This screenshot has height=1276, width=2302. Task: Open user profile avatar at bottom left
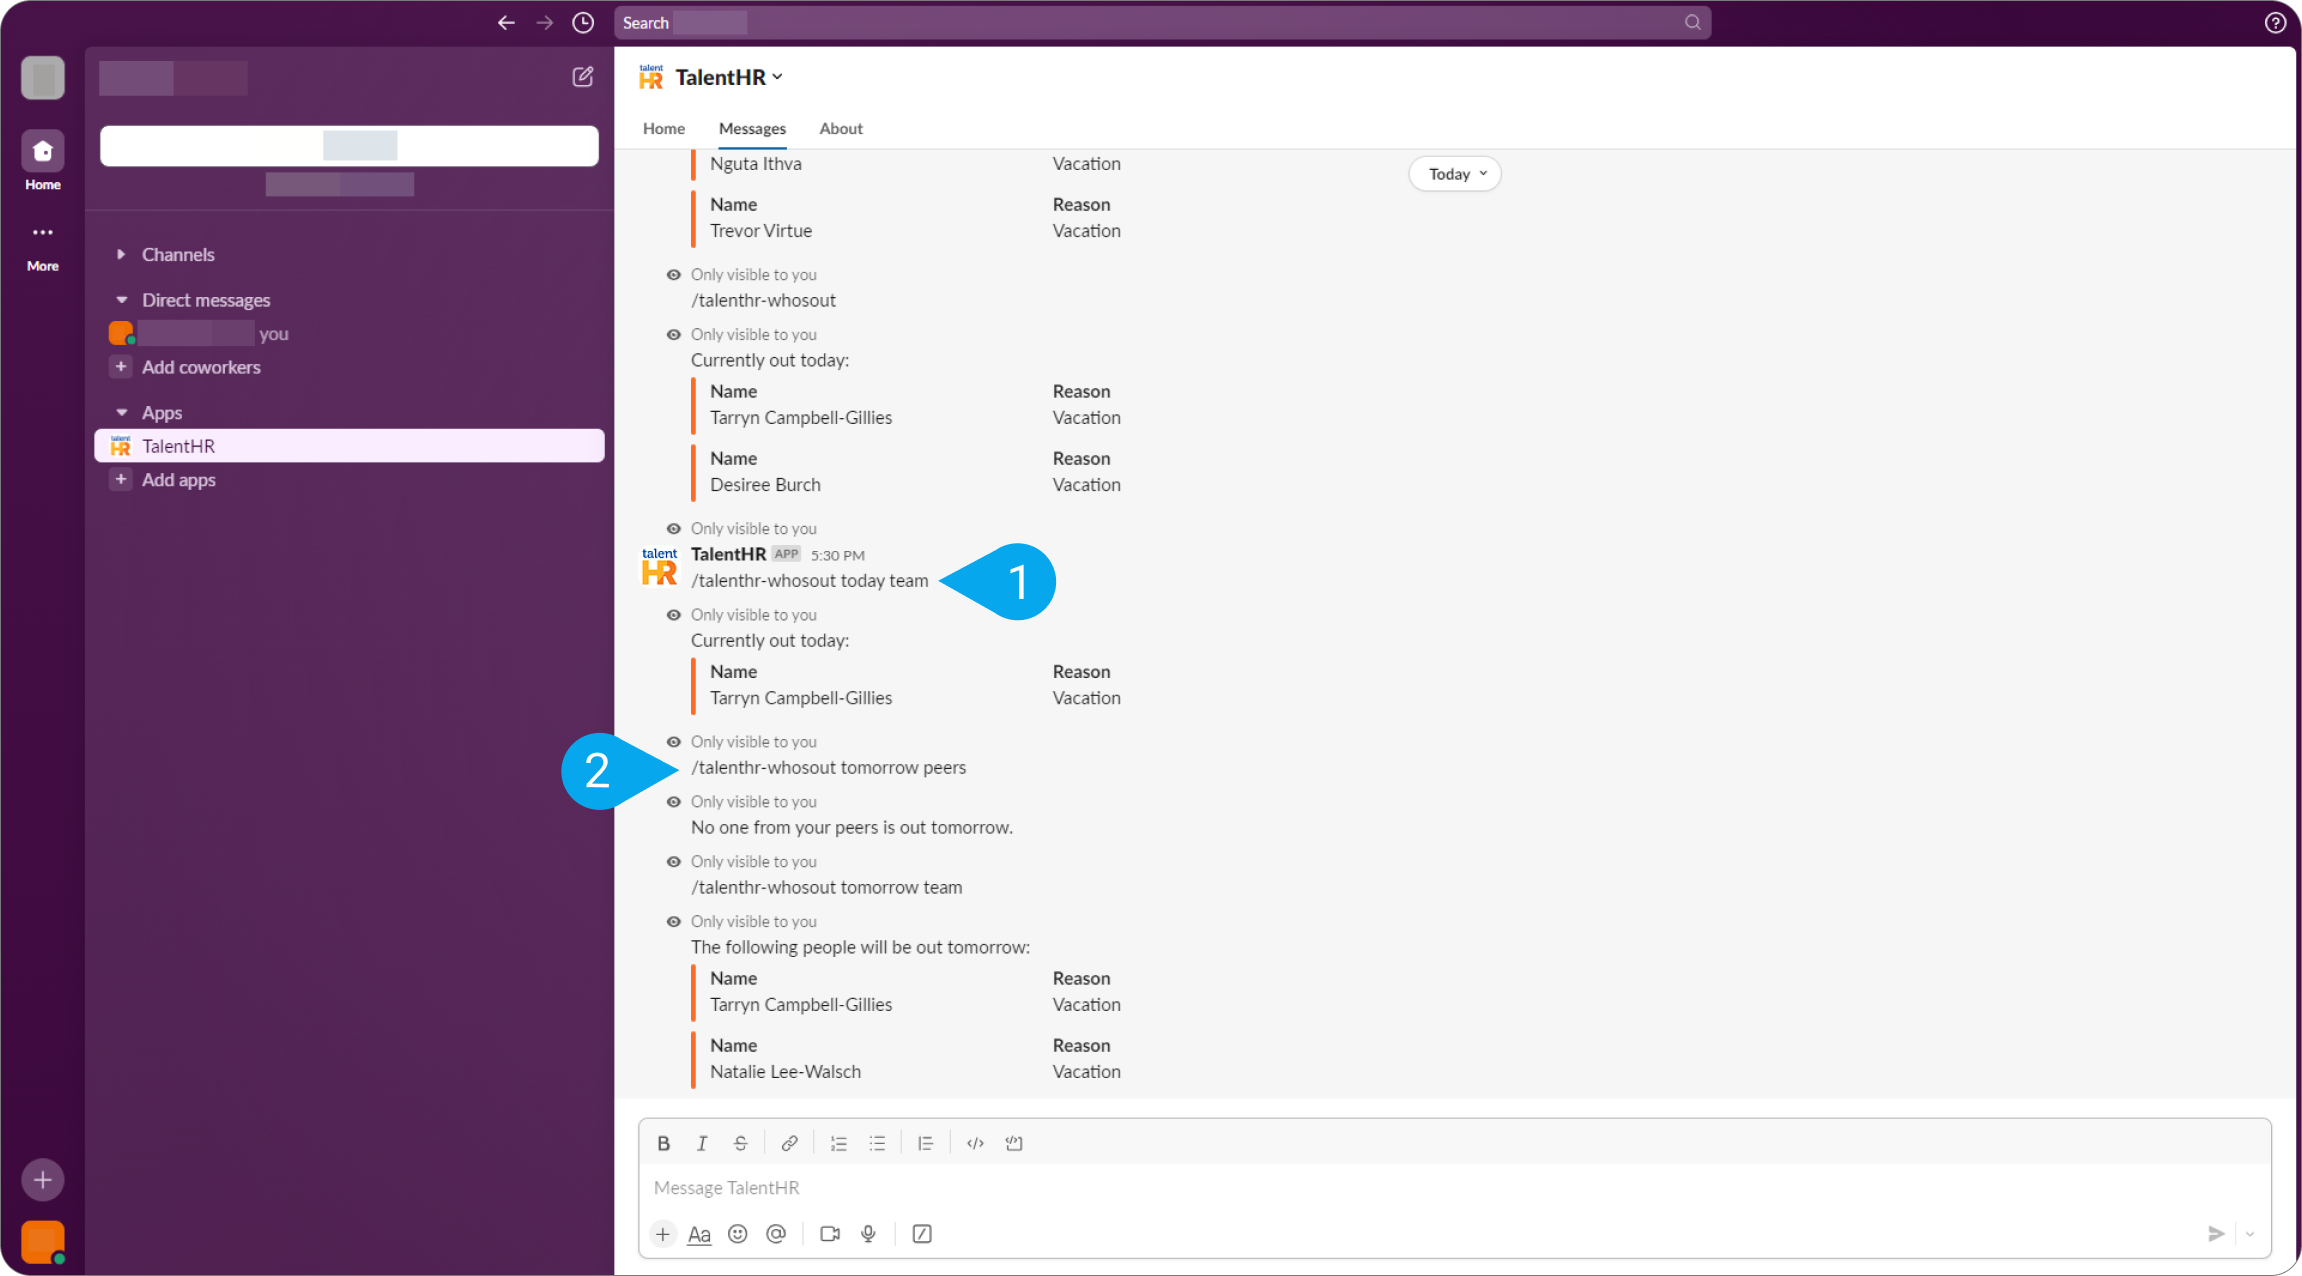coord(43,1241)
